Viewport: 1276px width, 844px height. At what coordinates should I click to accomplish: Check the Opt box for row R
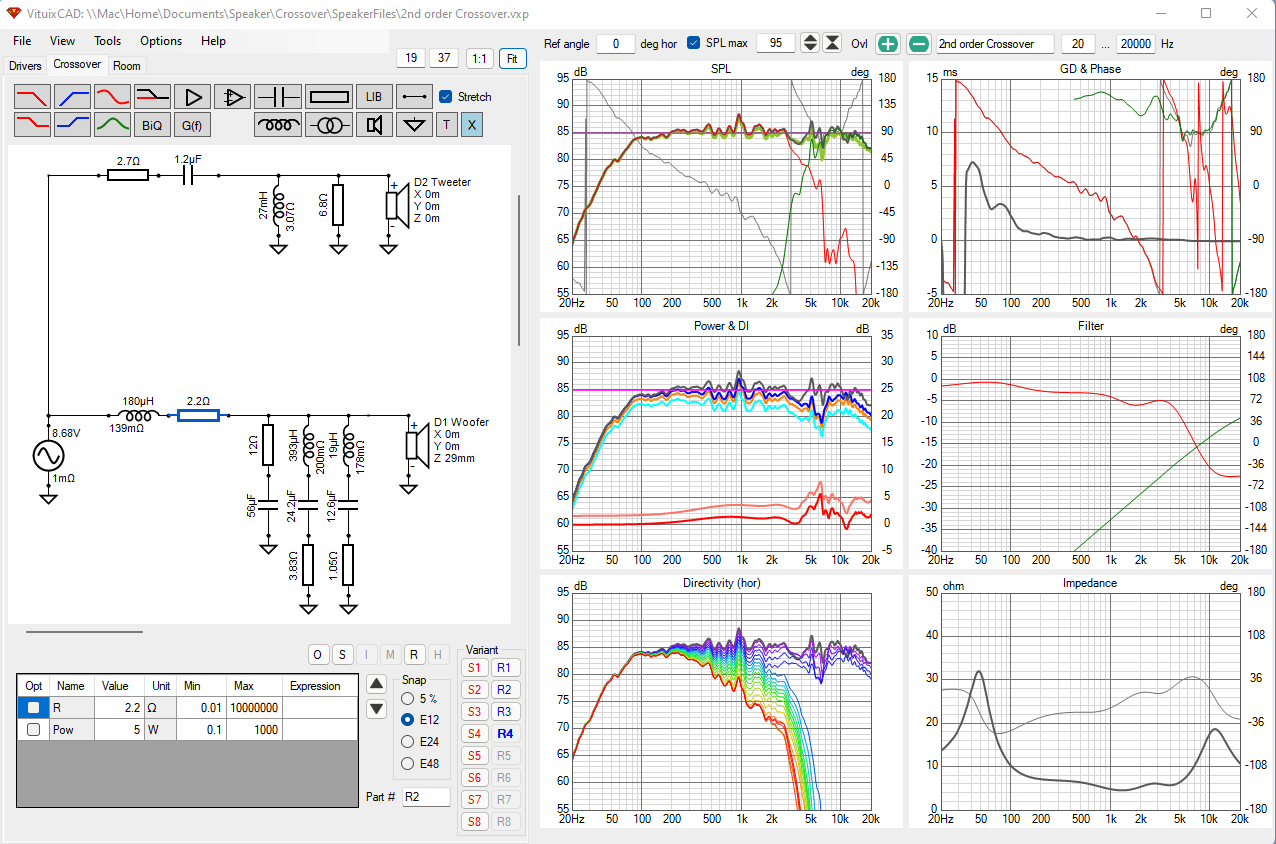tap(33, 707)
